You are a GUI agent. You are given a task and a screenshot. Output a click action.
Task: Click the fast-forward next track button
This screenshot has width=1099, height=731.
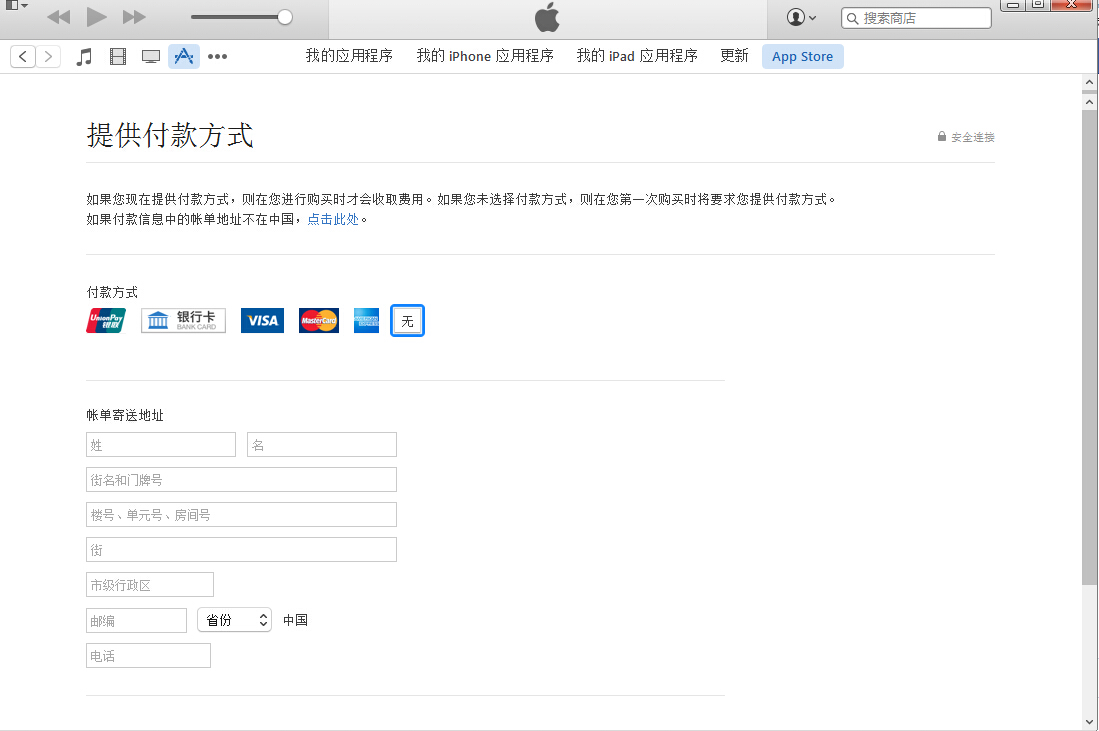pos(134,17)
